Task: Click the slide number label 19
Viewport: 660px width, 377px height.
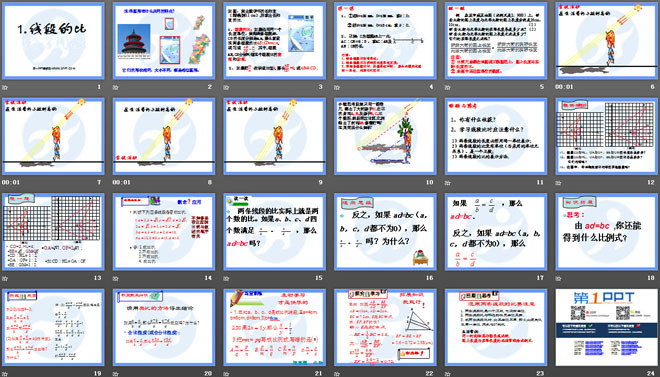Action: coord(97,373)
